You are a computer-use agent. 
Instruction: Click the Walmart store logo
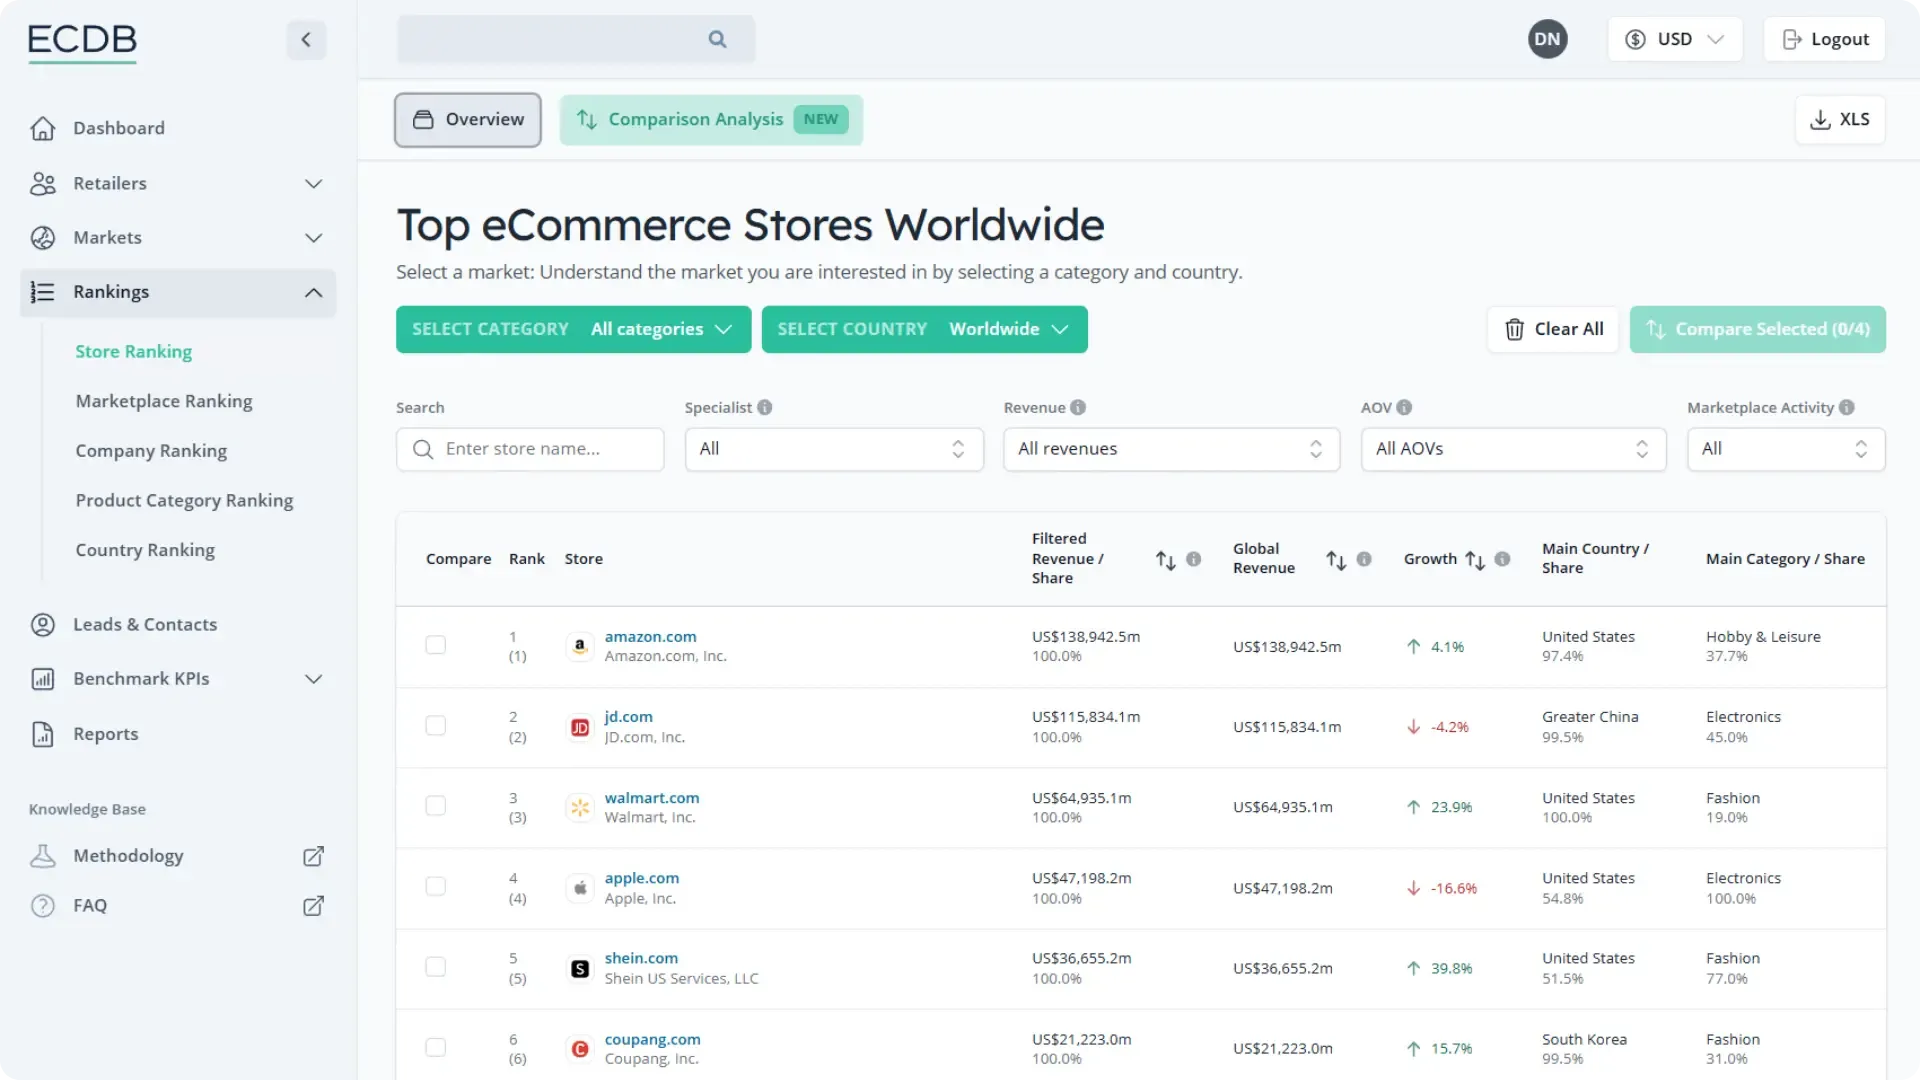coord(580,807)
